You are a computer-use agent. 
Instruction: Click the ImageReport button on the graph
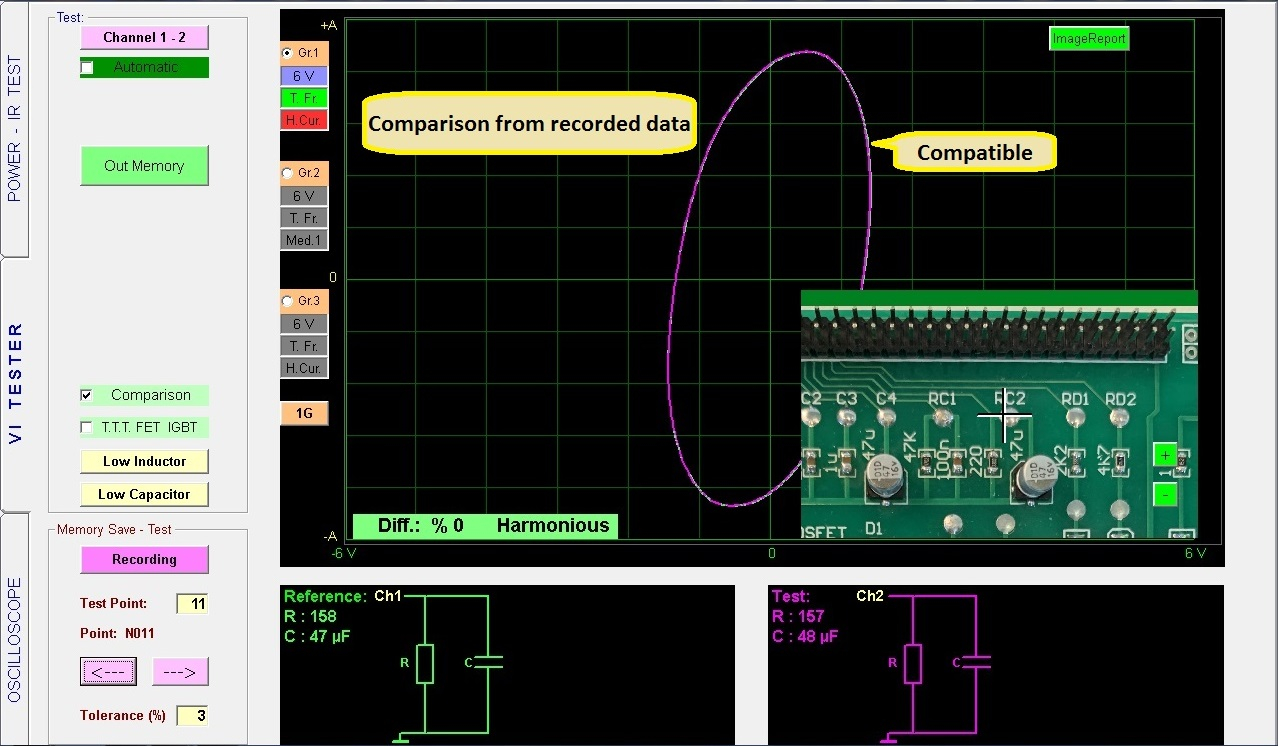(1089, 39)
